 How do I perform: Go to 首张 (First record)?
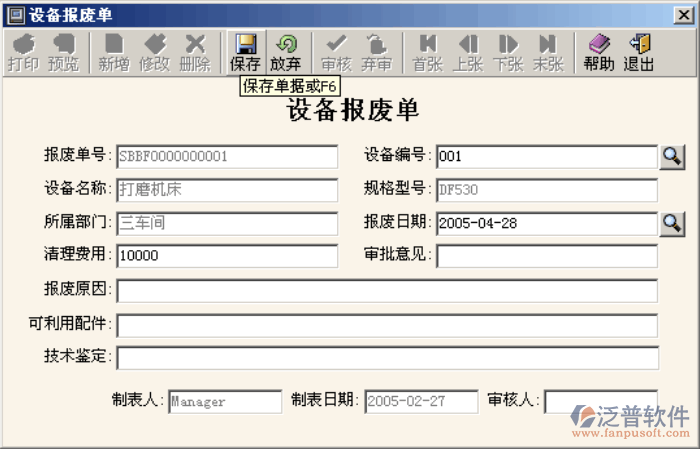(428, 52)
